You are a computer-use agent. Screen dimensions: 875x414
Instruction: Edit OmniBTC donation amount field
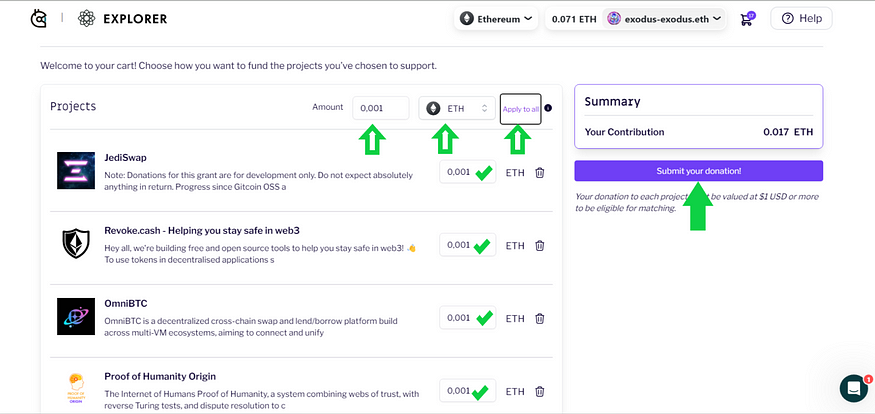point(459,318)
